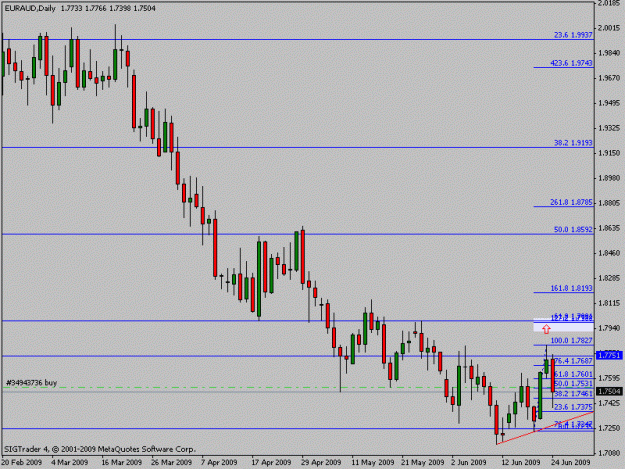Select the "261.8 1.8785" expansion label
Viewport: 625px width, 469px height.
[x=571, y=202]
